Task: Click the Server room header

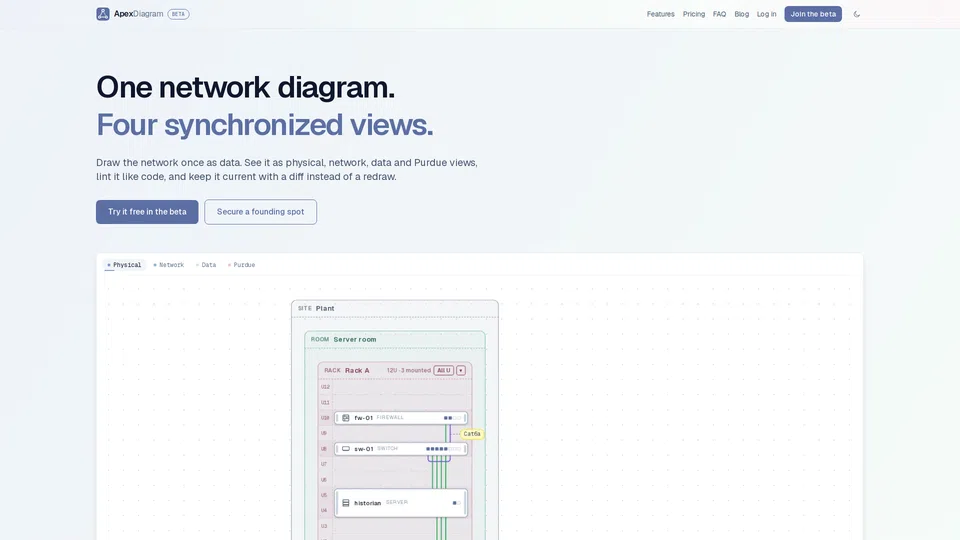Action: (x=395, y=339)
